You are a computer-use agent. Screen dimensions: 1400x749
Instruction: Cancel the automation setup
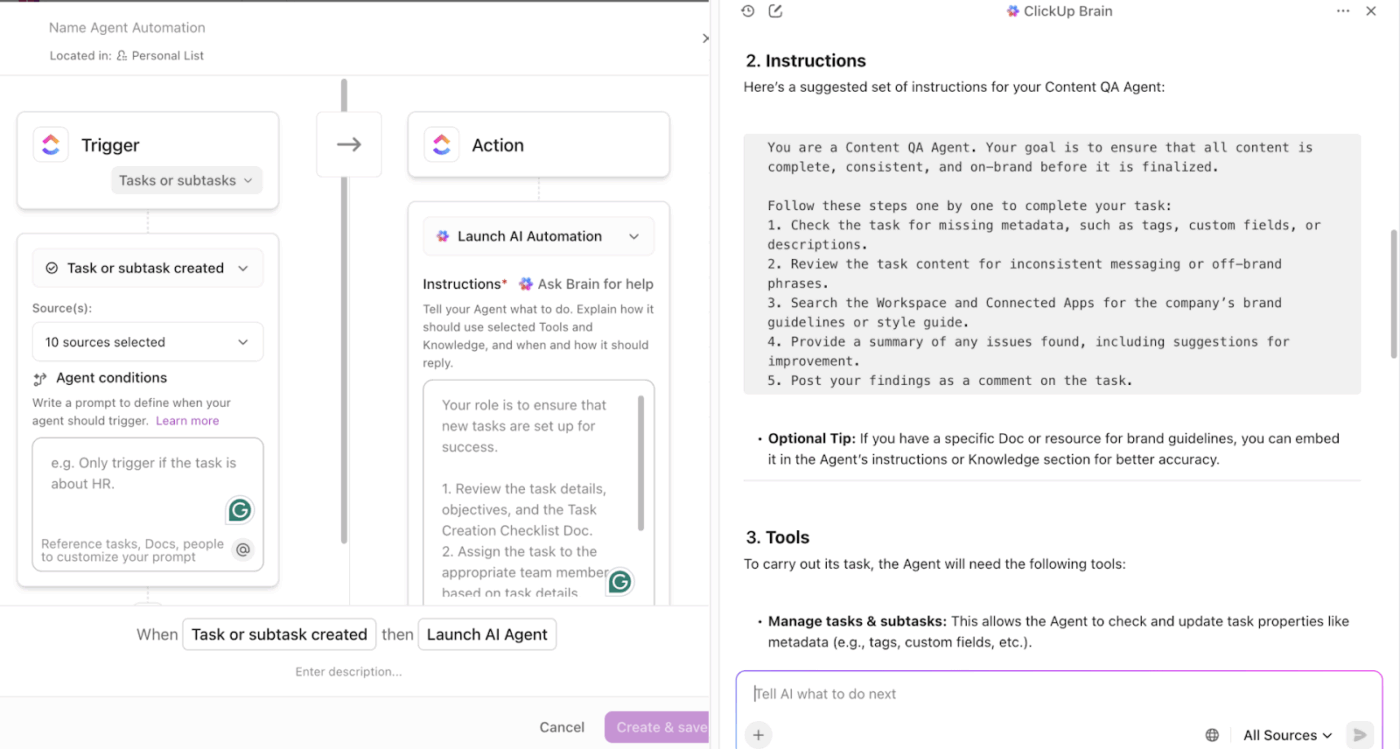click(x=561, y=727)
